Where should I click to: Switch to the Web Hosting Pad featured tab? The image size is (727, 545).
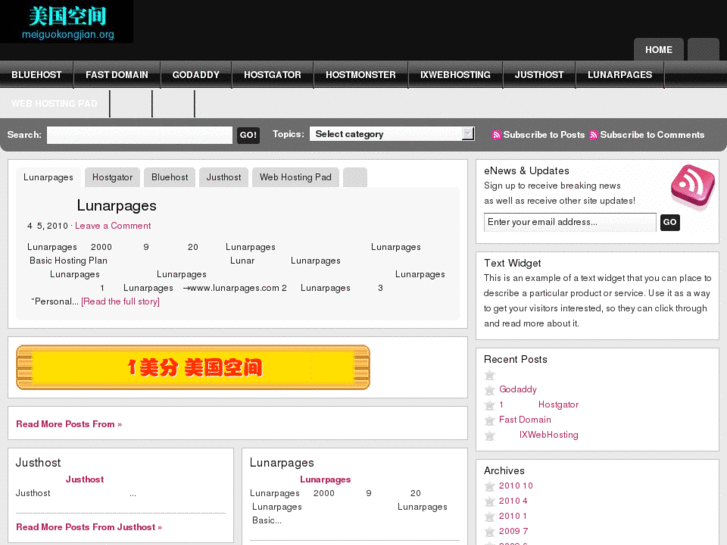(x=295, y=177)
